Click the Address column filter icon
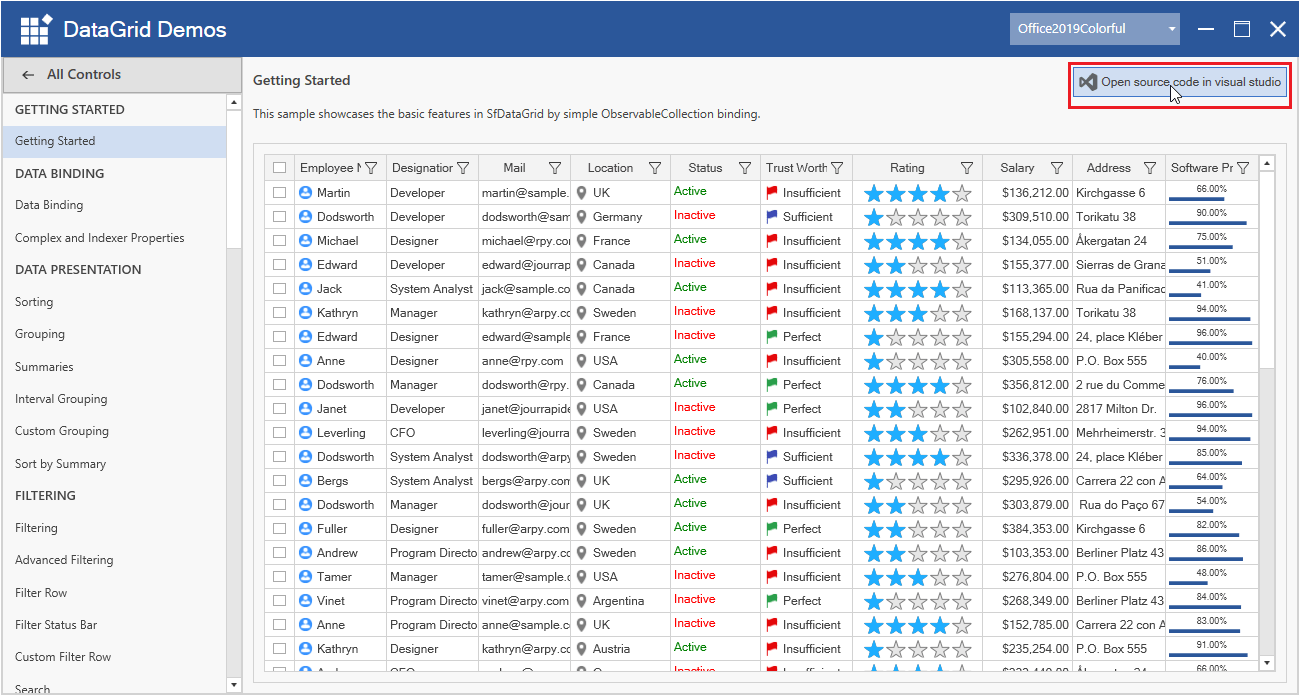Screen dimensions: 1300x696 click(1150, 168)
